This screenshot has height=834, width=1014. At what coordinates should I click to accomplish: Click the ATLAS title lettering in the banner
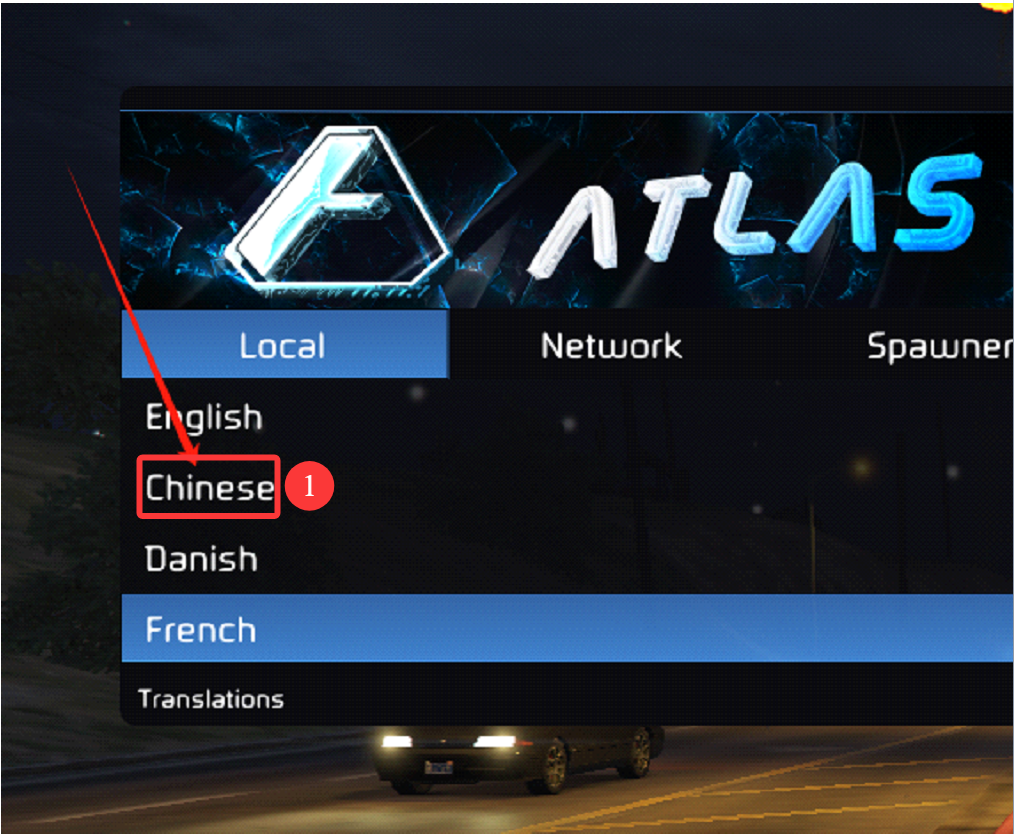(753, 213)
